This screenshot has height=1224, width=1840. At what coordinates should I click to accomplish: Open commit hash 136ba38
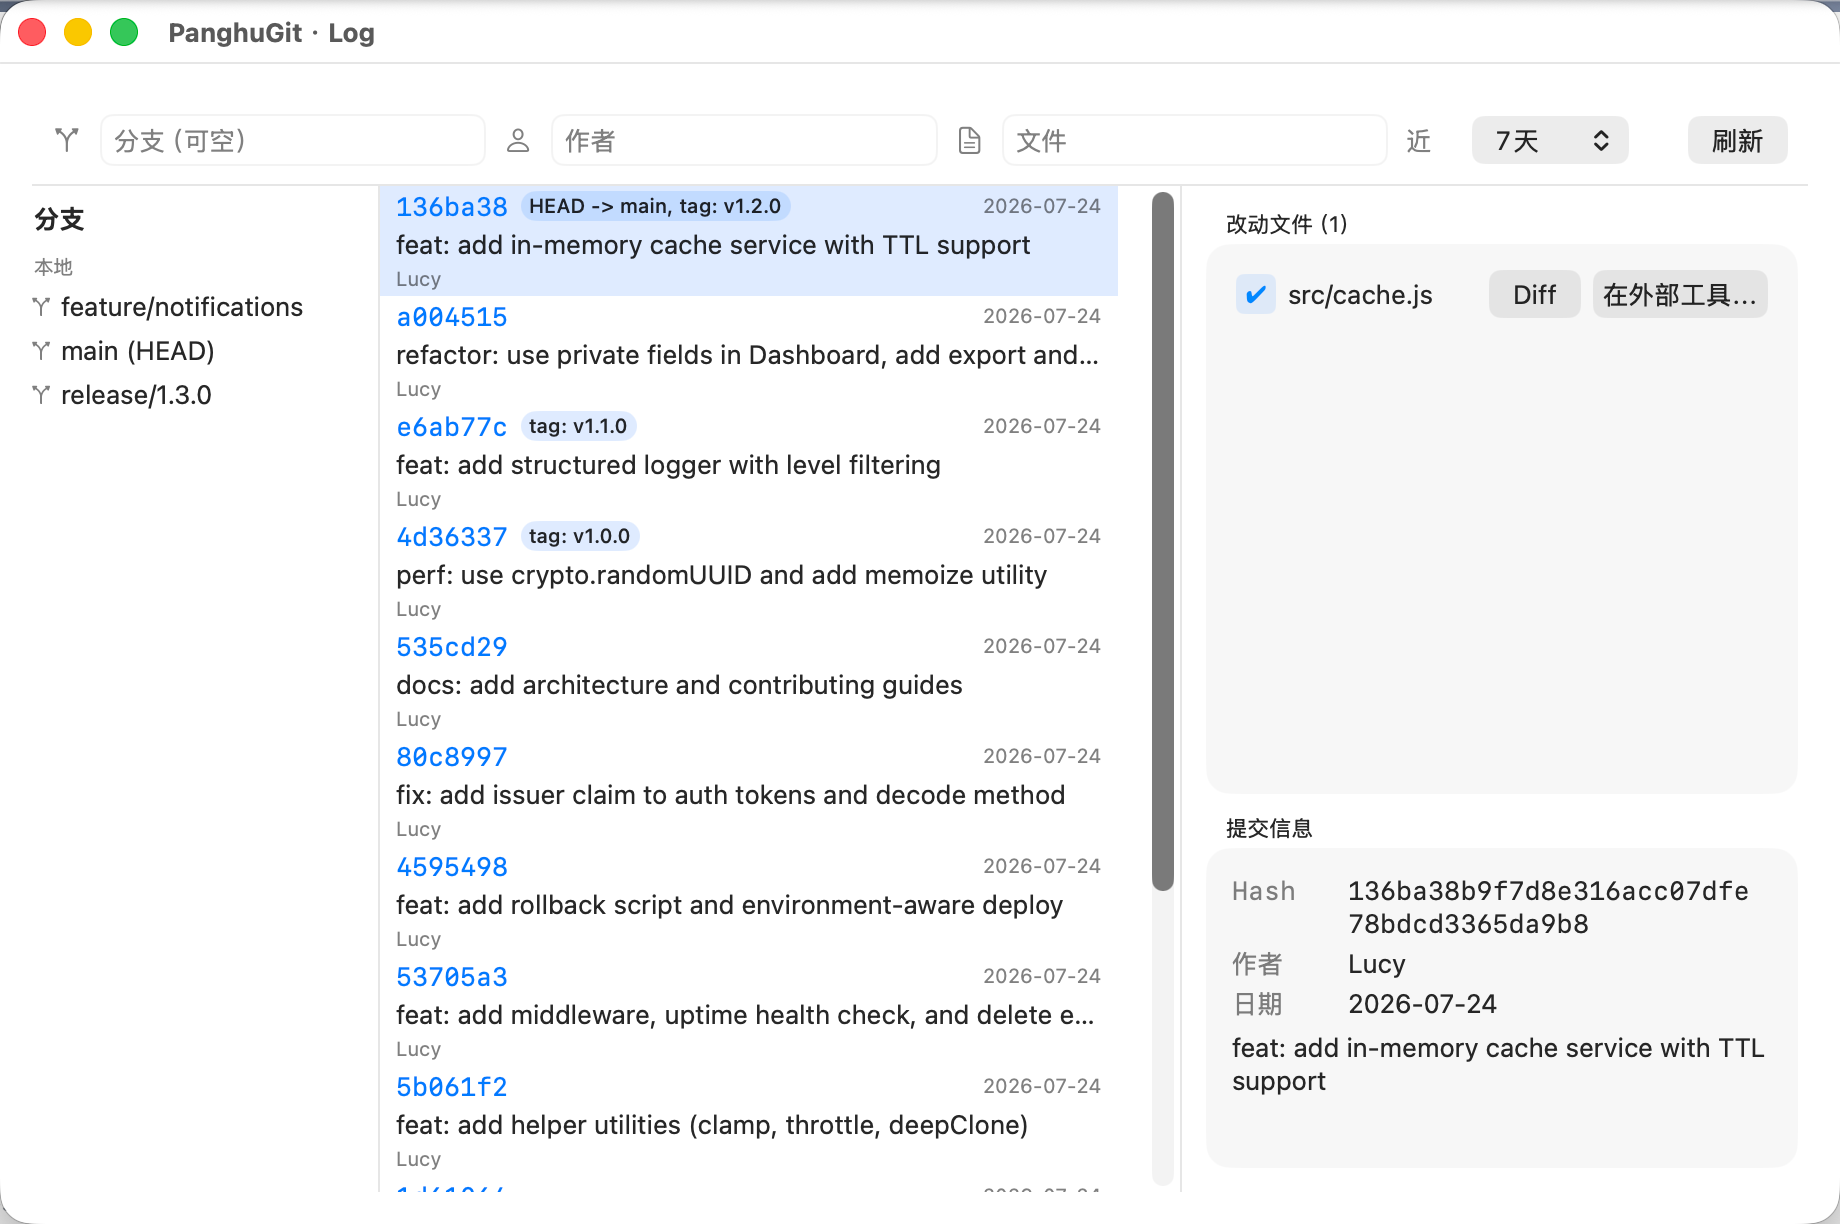pyautogui.click(x=452, y=207)
